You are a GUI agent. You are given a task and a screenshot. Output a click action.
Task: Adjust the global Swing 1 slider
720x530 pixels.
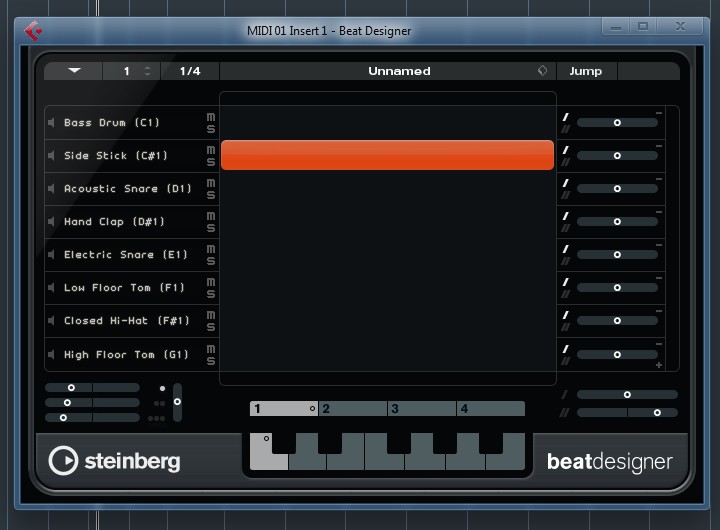(627, 395)
